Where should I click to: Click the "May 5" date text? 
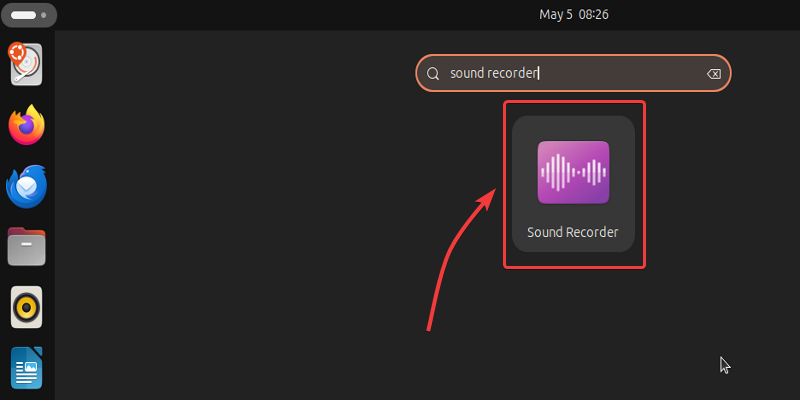pyautogui.click(x=554, y=15)
